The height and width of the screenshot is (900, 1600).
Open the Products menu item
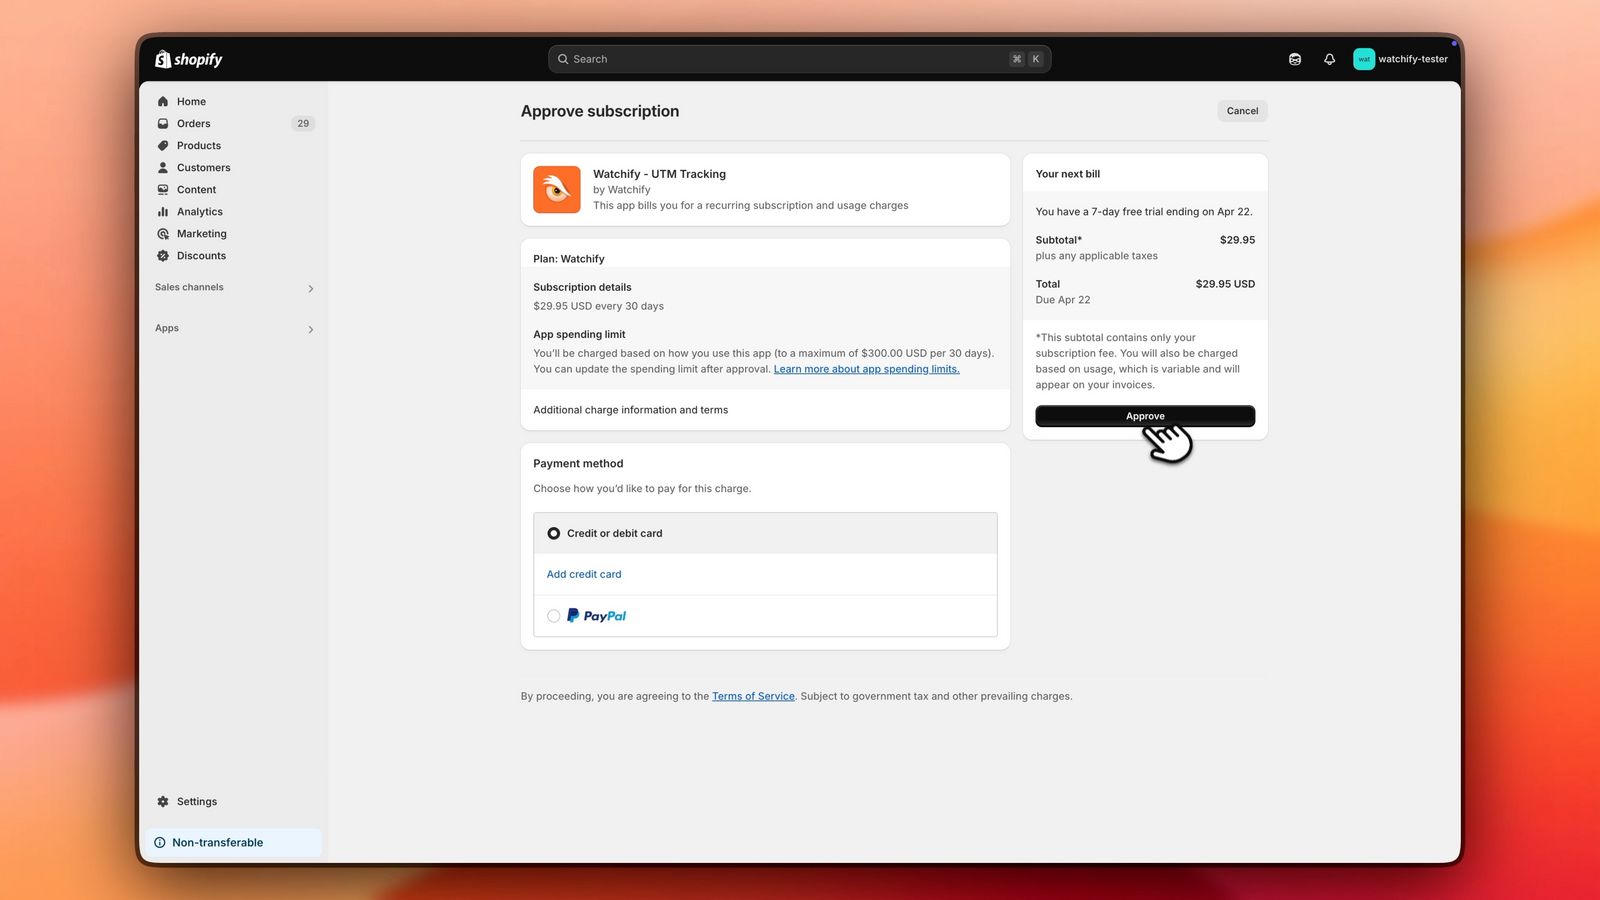(x=199, y=146)
